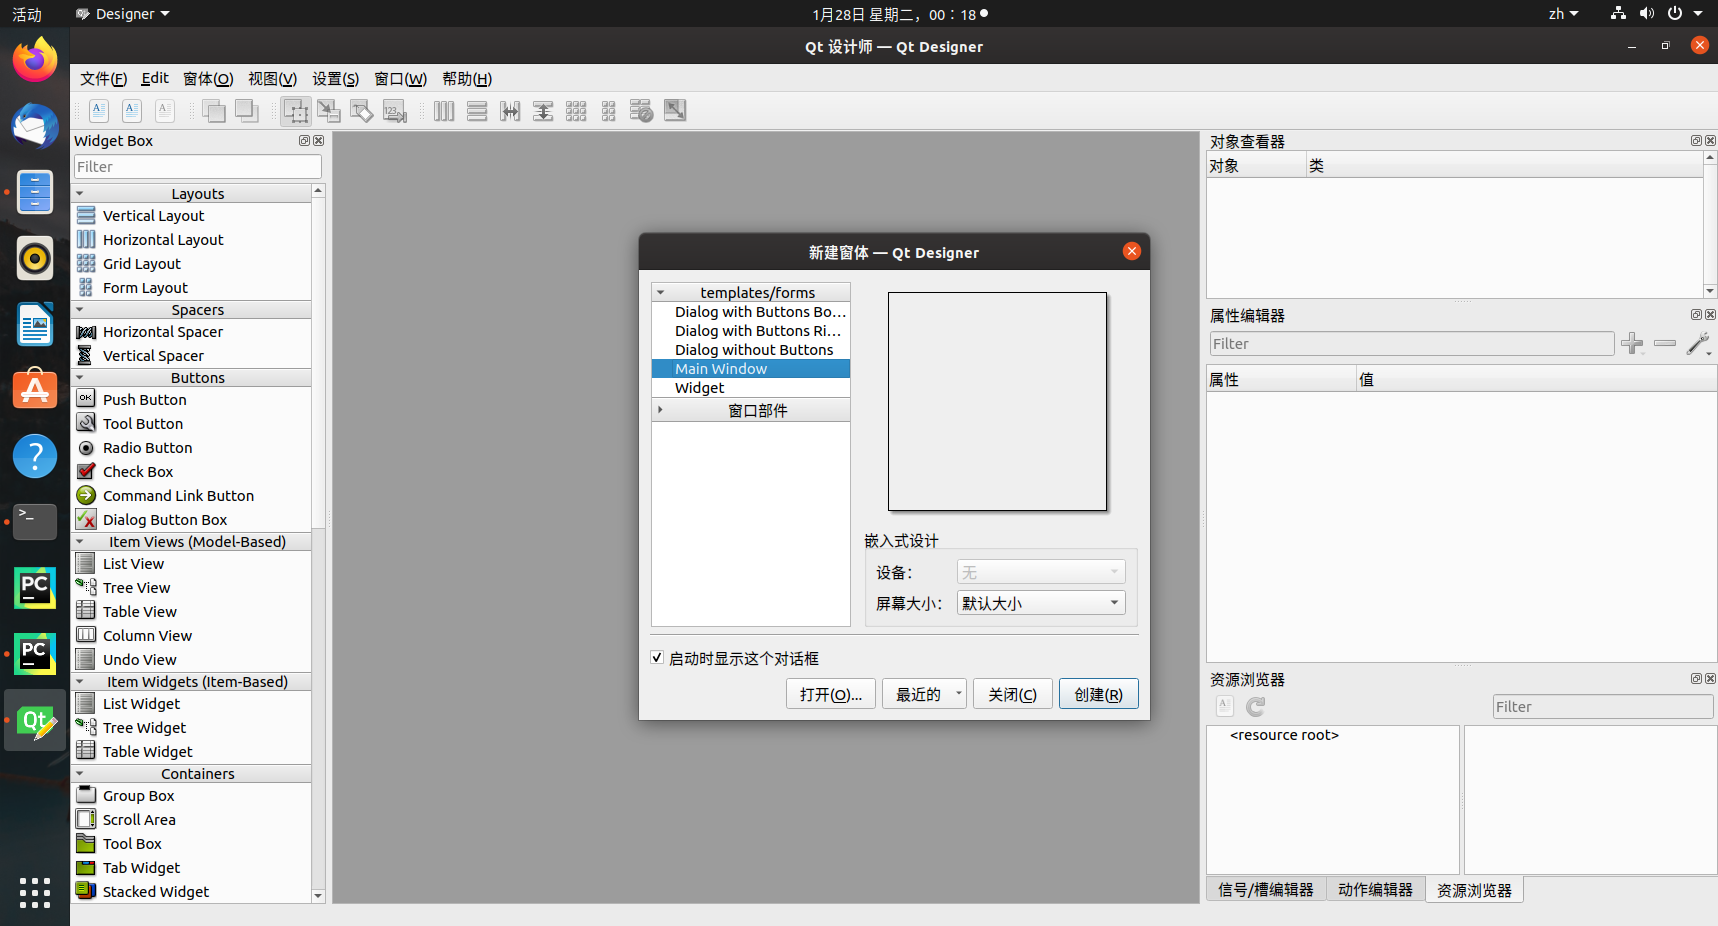
Task: Open Thunderbird mail from the dock
Action: coord(35,126)
